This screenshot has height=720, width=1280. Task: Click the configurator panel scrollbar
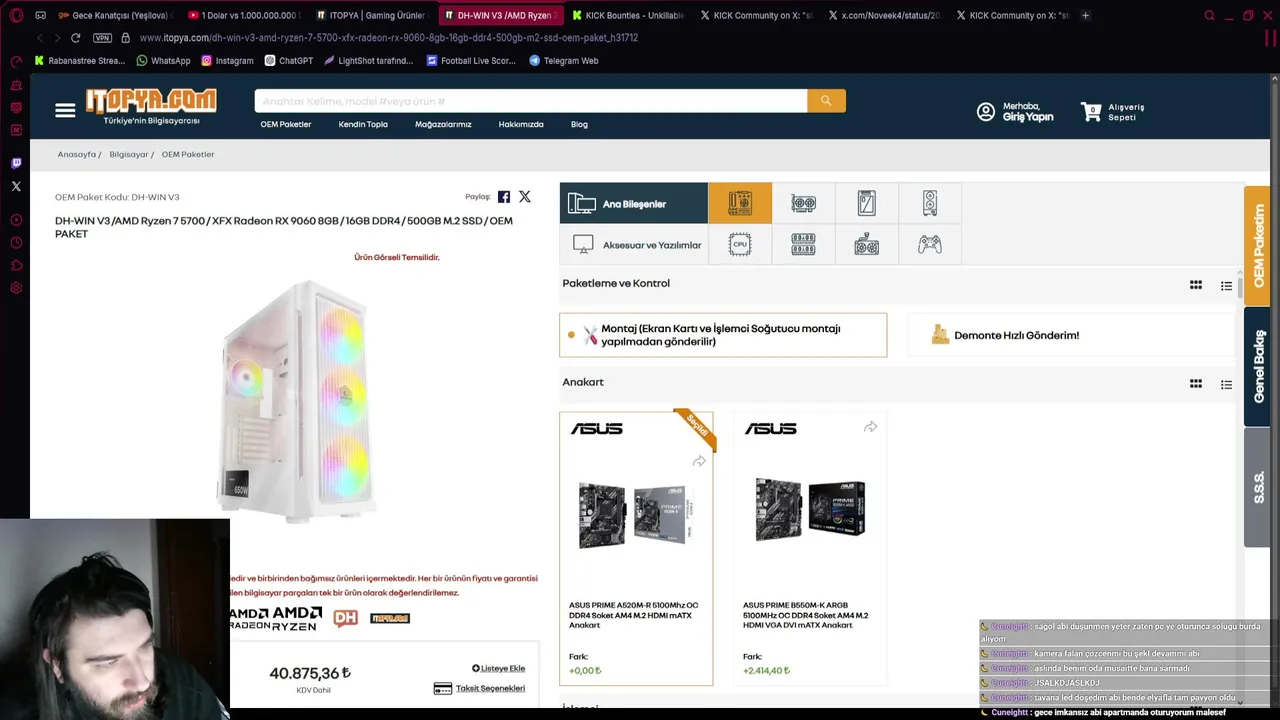click(x=1240, y=290)
